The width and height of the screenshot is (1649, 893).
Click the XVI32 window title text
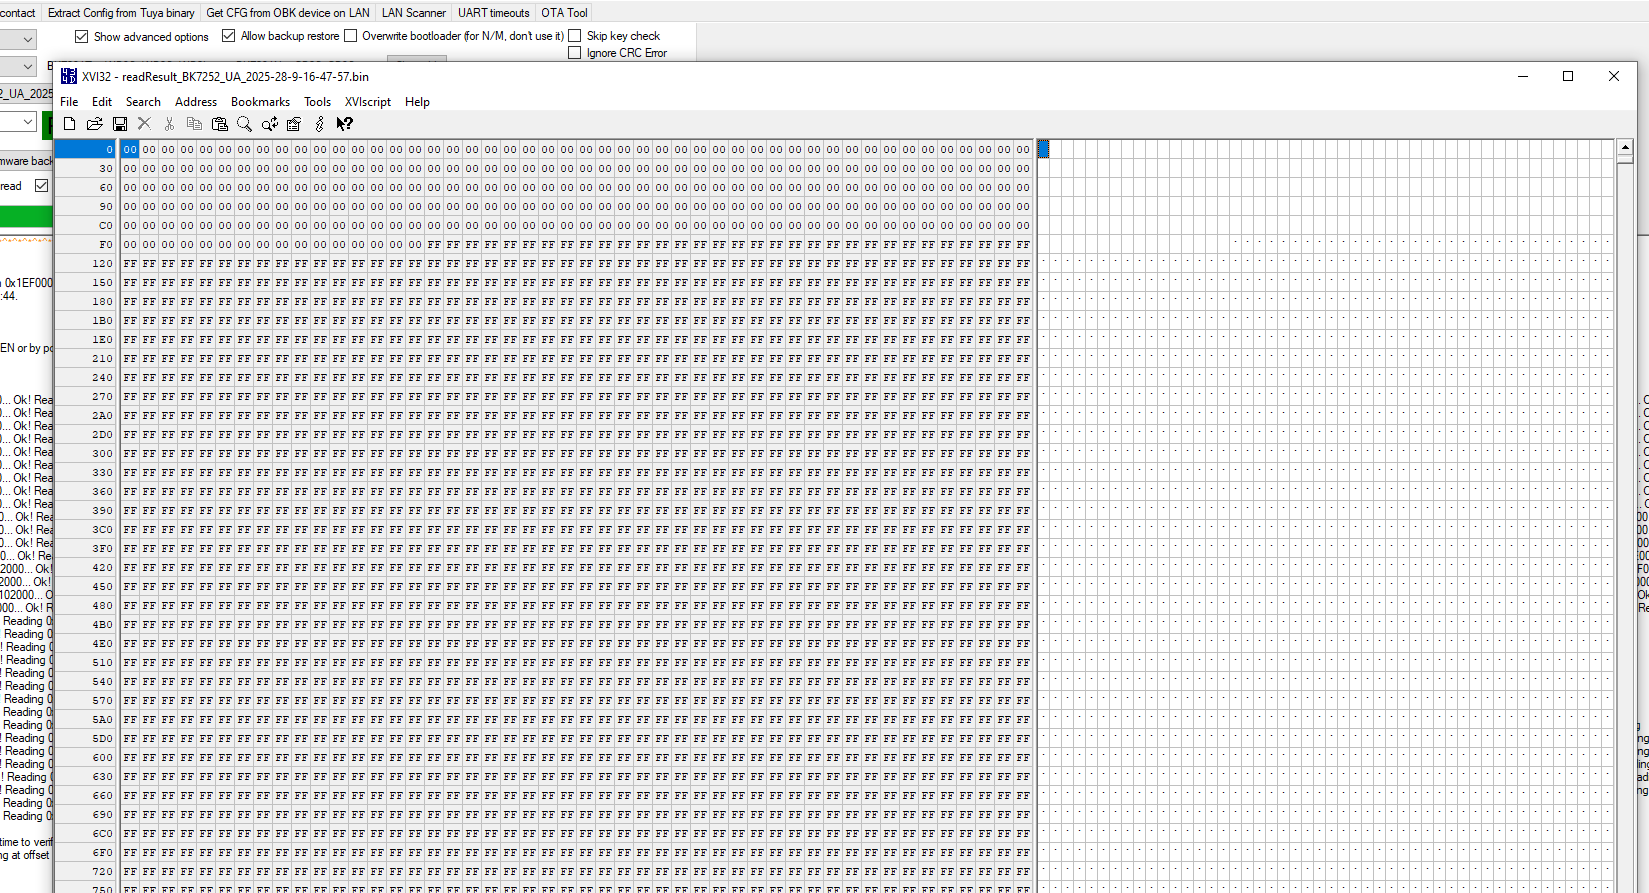[225, 77]
